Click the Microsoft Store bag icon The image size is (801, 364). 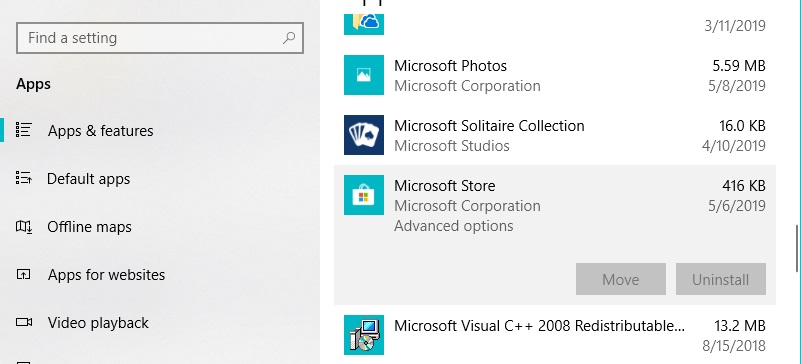pyautogui.click(x=364, y=195)
